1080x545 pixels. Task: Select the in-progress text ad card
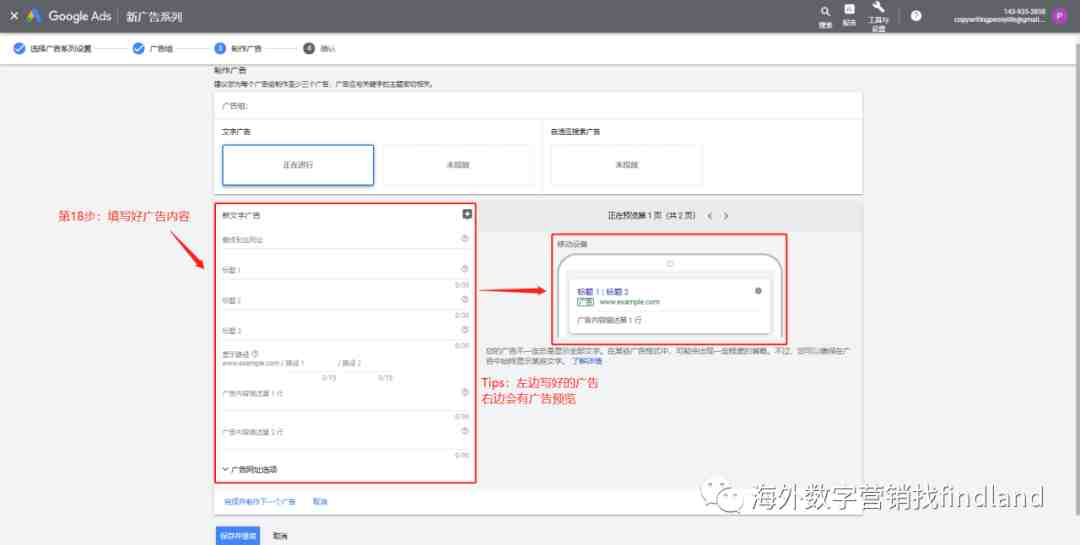(298, 165)
